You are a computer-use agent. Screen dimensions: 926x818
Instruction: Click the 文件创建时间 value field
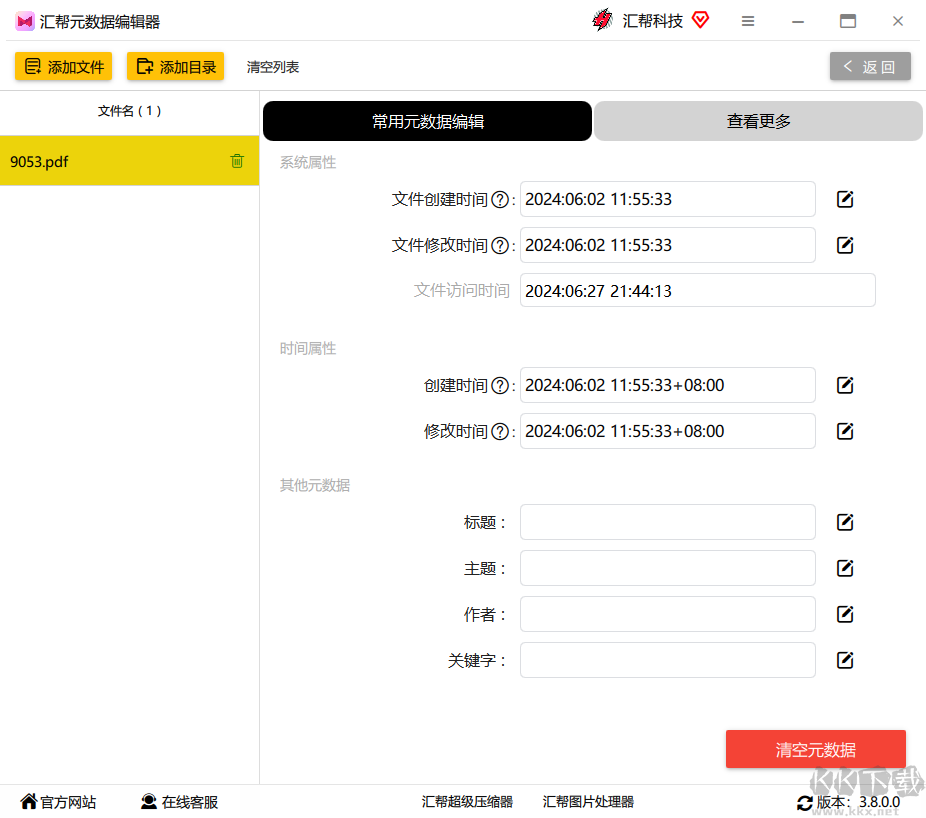pyautogui.click(x=667, y=199)
